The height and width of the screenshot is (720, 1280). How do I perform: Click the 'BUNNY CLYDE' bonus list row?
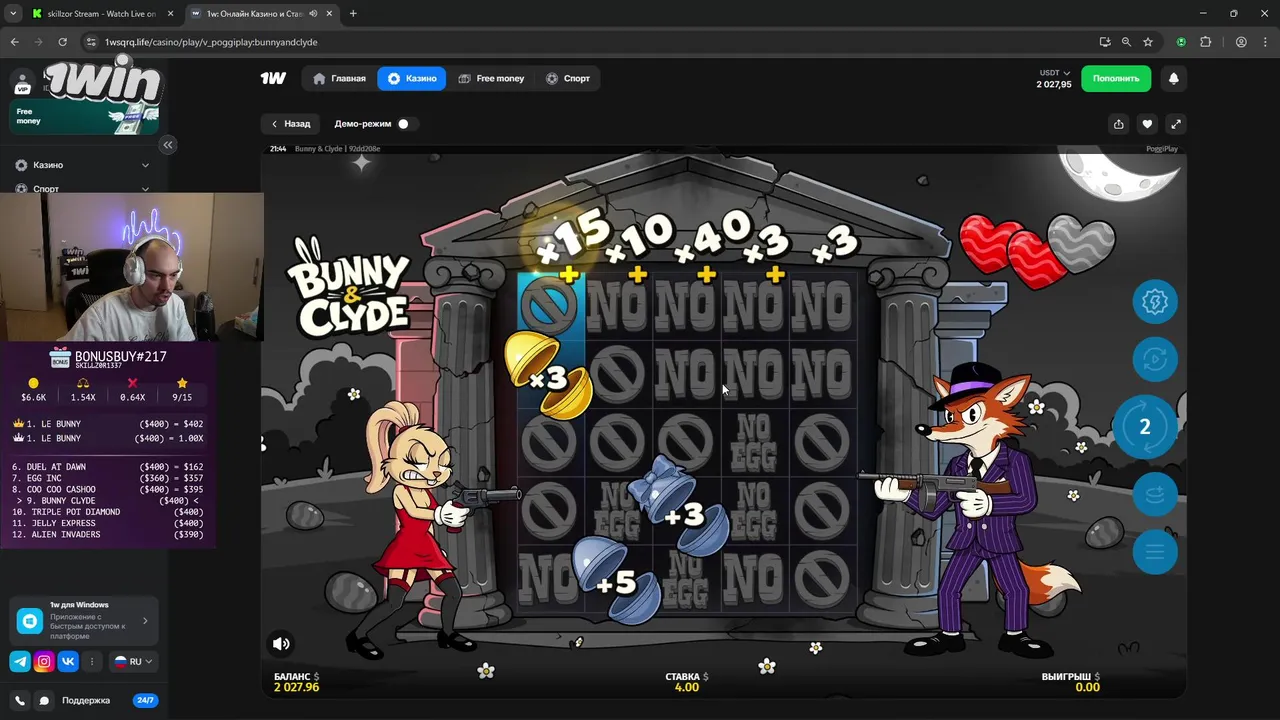108,500
